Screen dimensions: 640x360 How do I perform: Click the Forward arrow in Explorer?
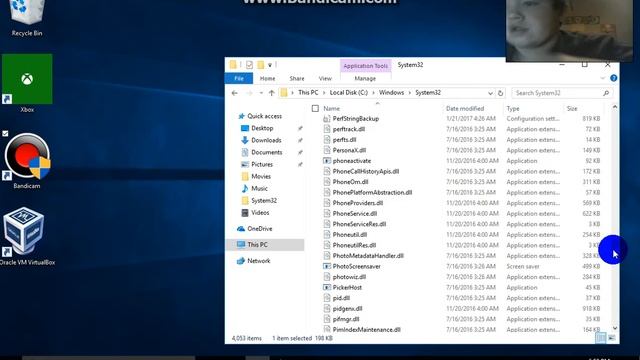click(249, 93)
